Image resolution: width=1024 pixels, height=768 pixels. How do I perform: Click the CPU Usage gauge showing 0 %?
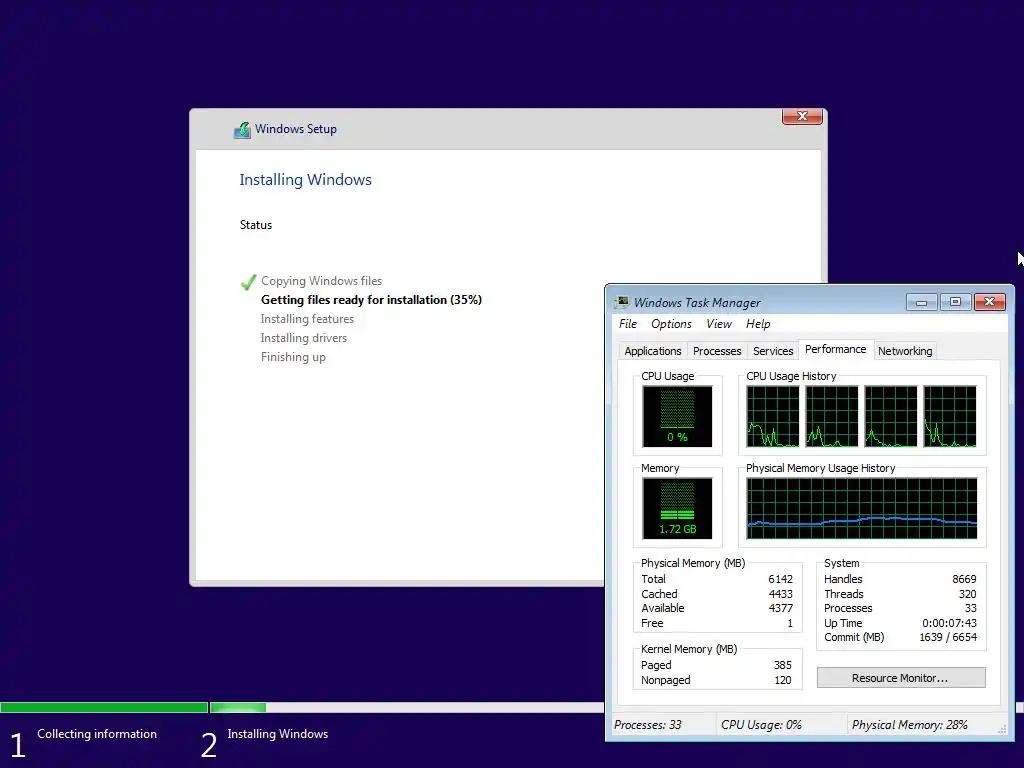(x=677, y=416)
